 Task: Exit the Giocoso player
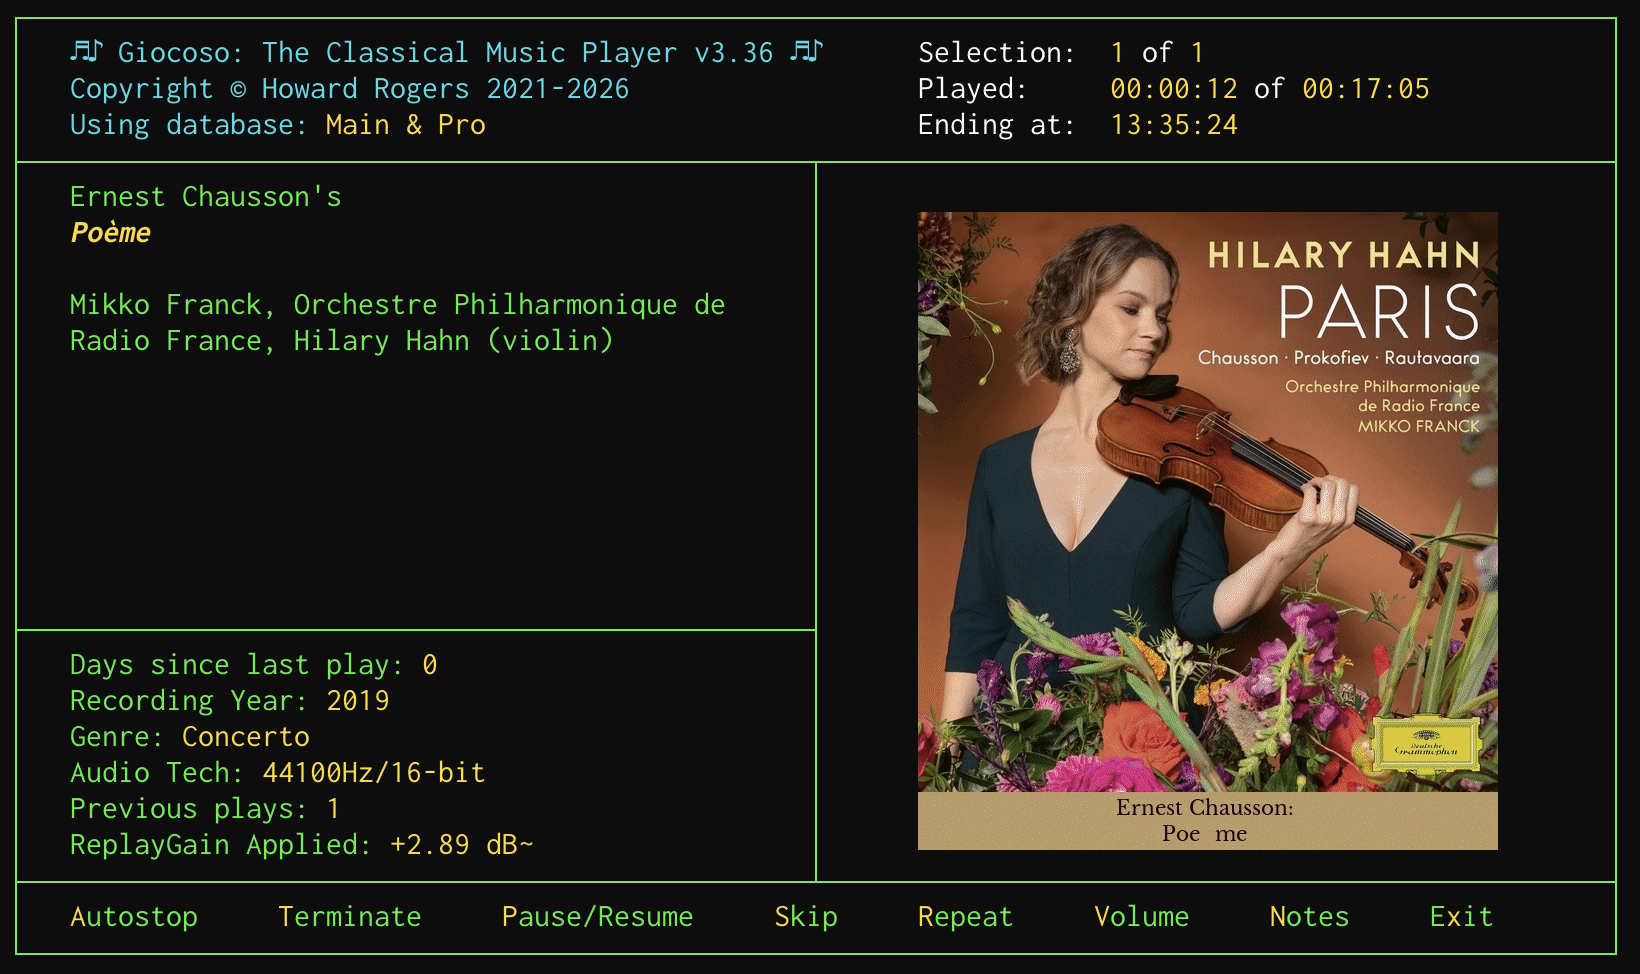(1460, 916)
